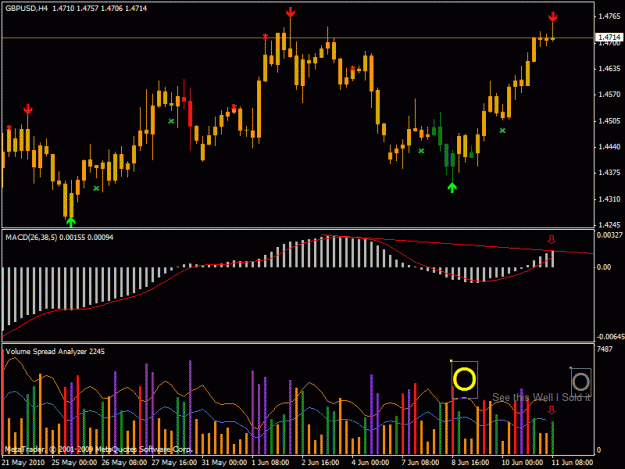625x469 pixels.
Task: Click the hollow red down arrow in the volume panel
Action: (551, 410)
